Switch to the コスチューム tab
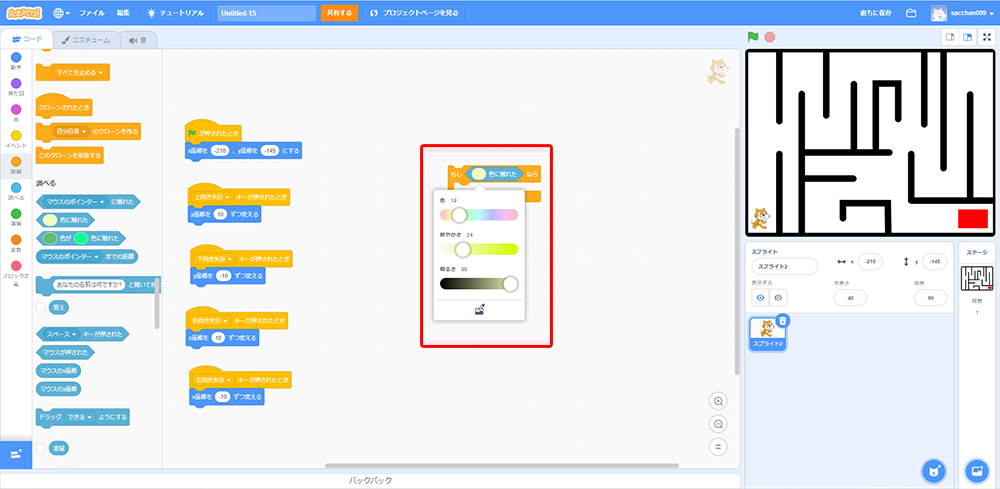 [x=85, y=40]
